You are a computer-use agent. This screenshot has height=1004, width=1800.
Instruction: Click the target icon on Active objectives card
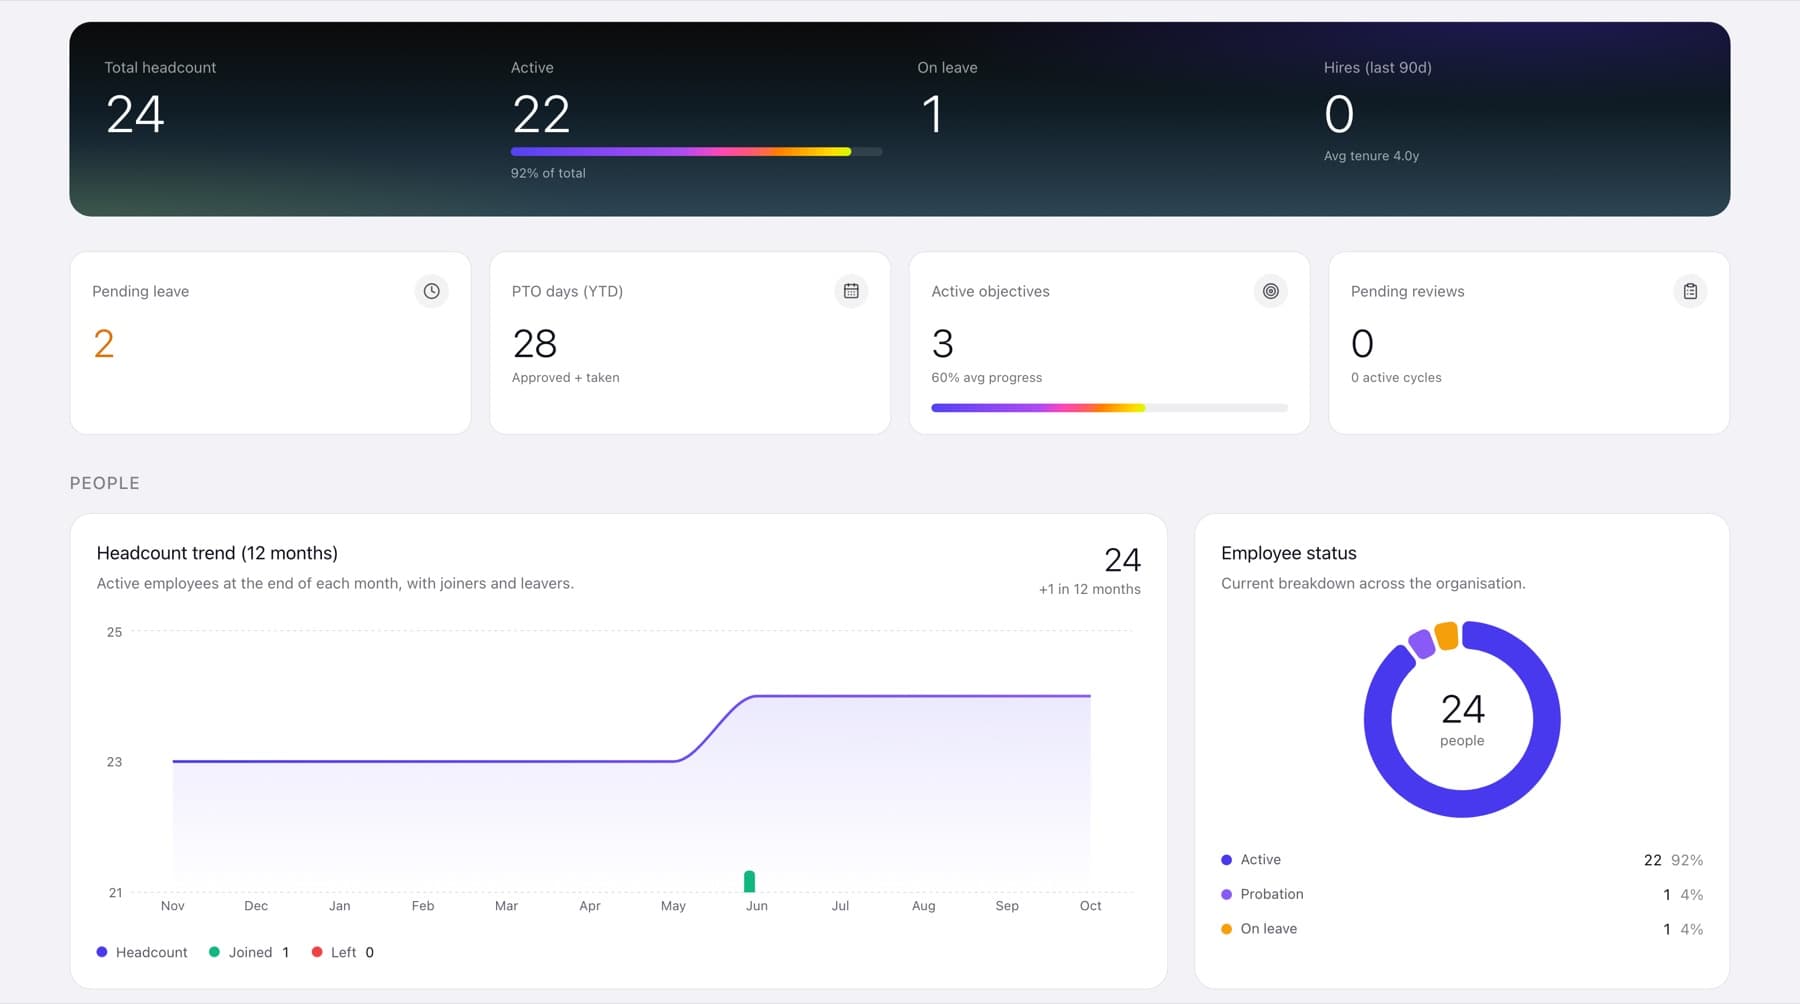pos(1270,291)
